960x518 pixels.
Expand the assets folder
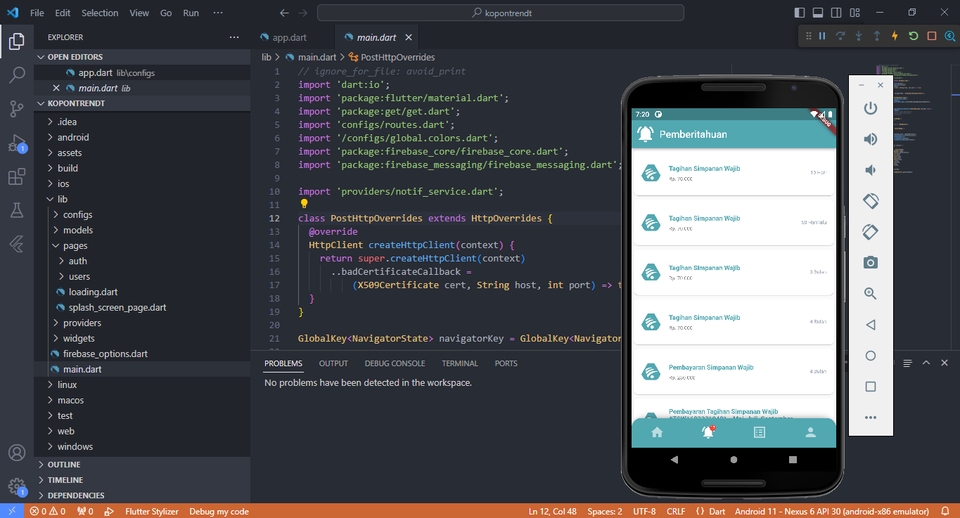(69, 152)
